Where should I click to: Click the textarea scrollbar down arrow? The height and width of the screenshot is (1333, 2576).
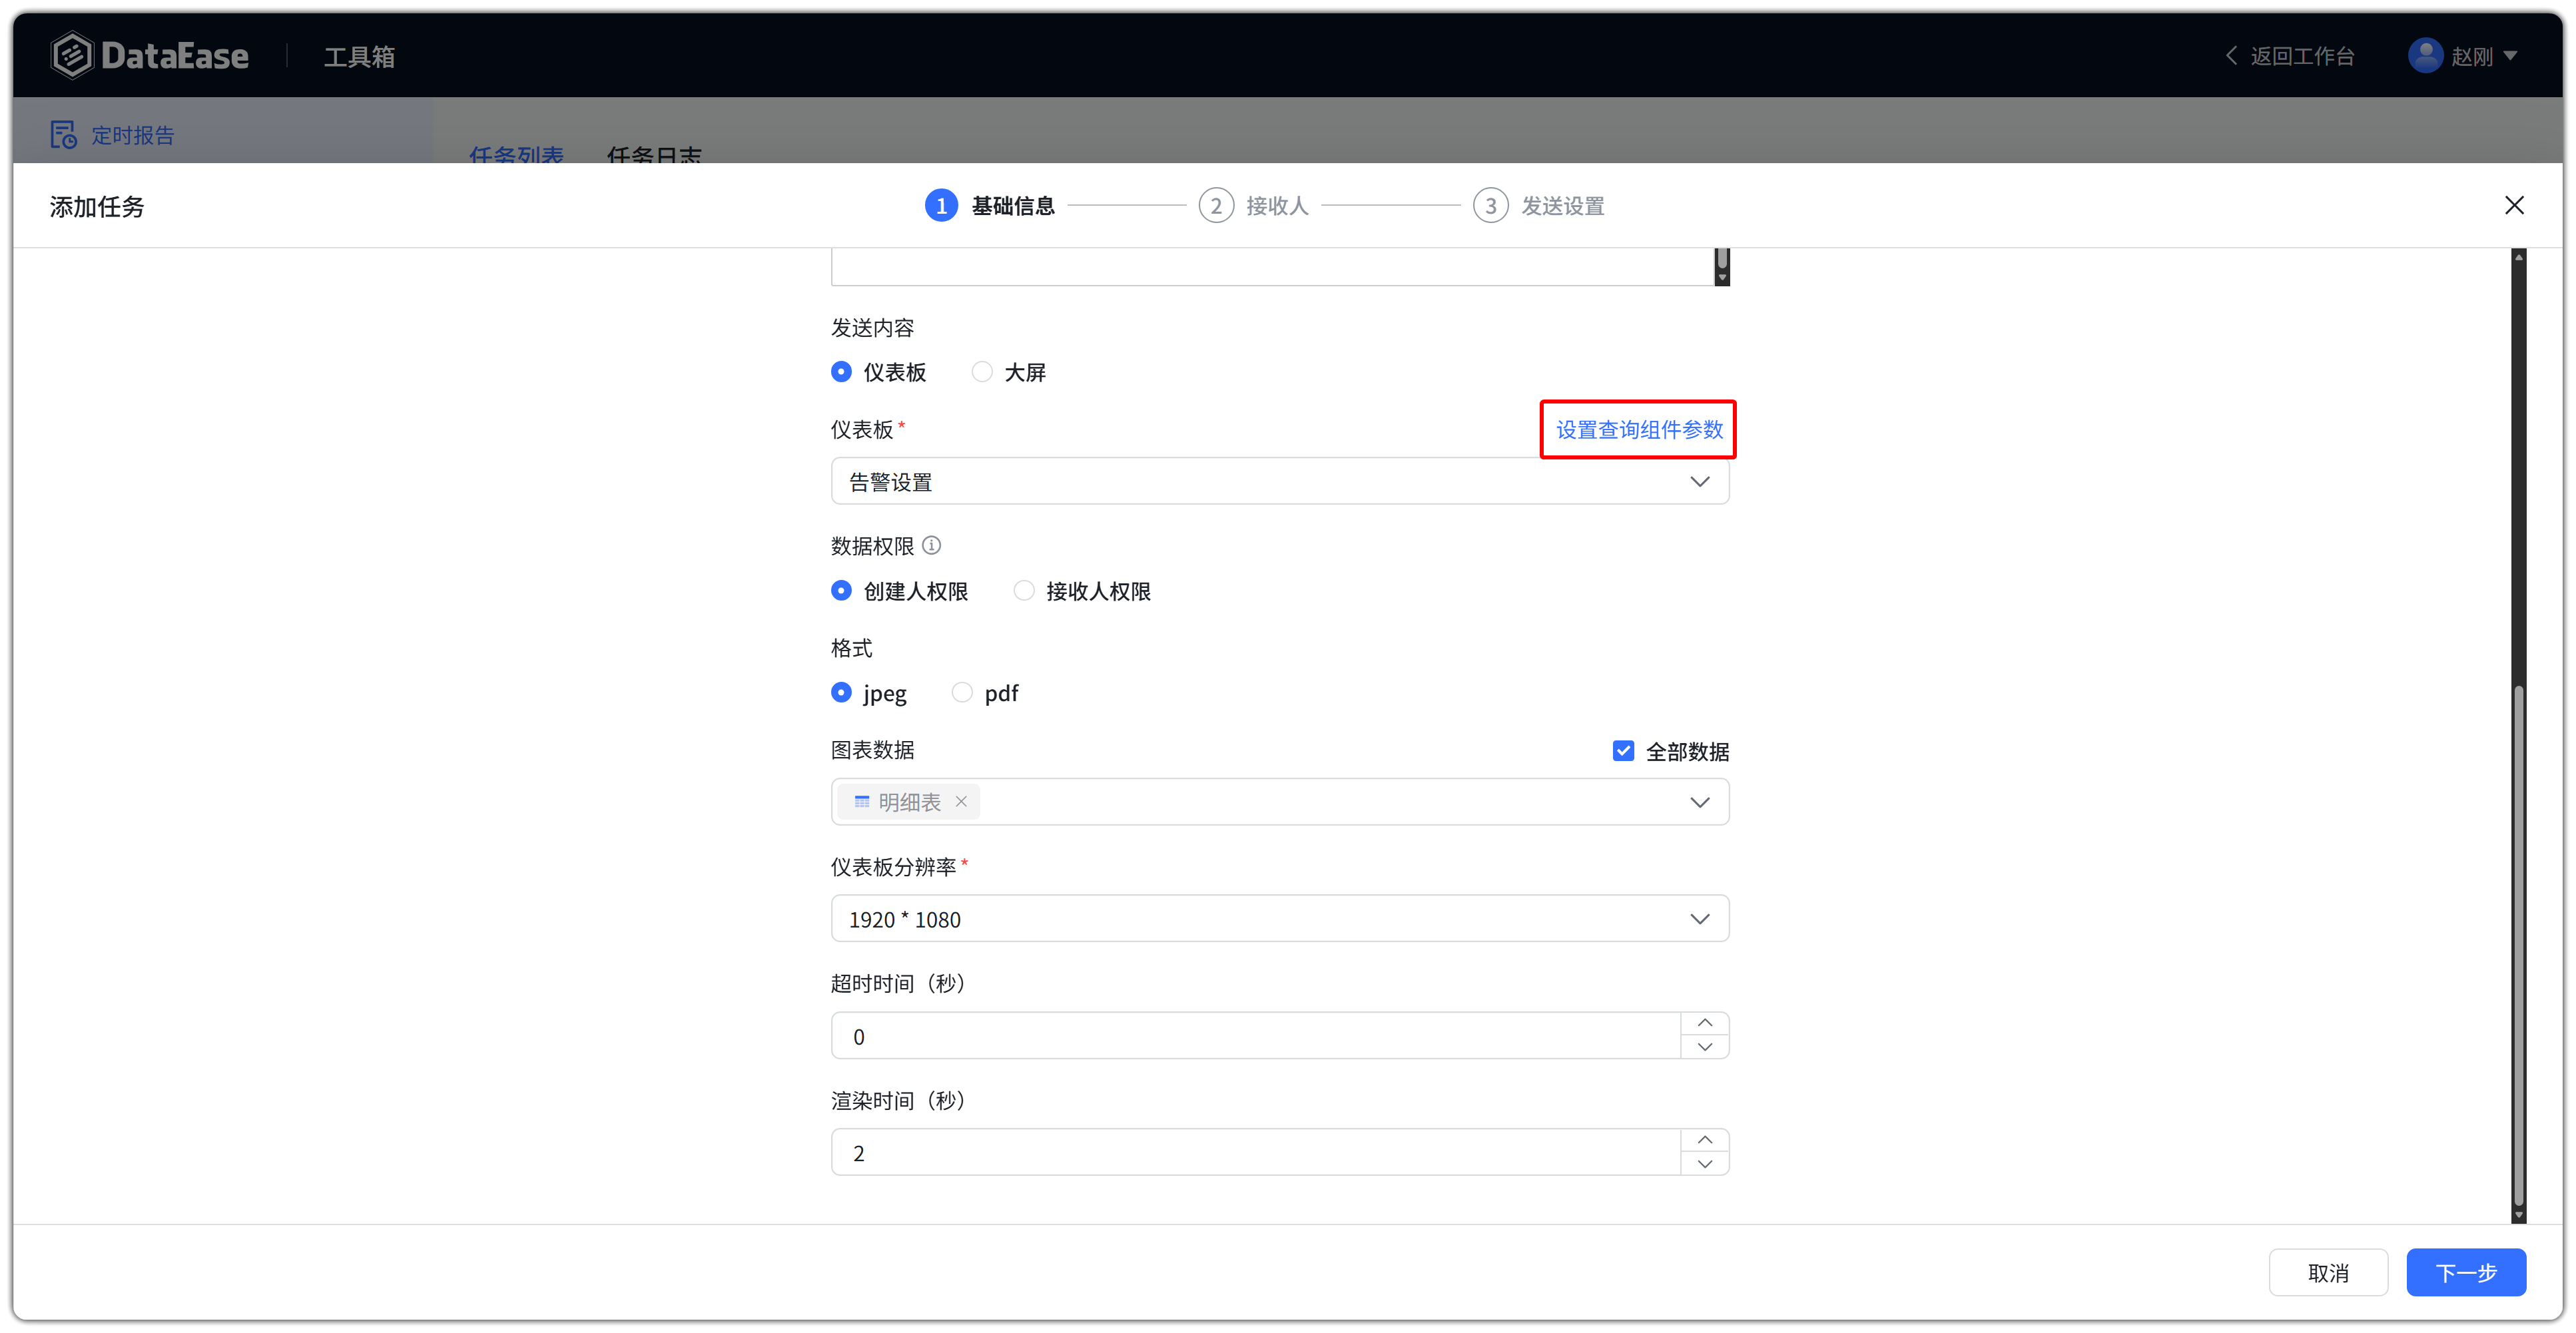(x=1722, y=277)
